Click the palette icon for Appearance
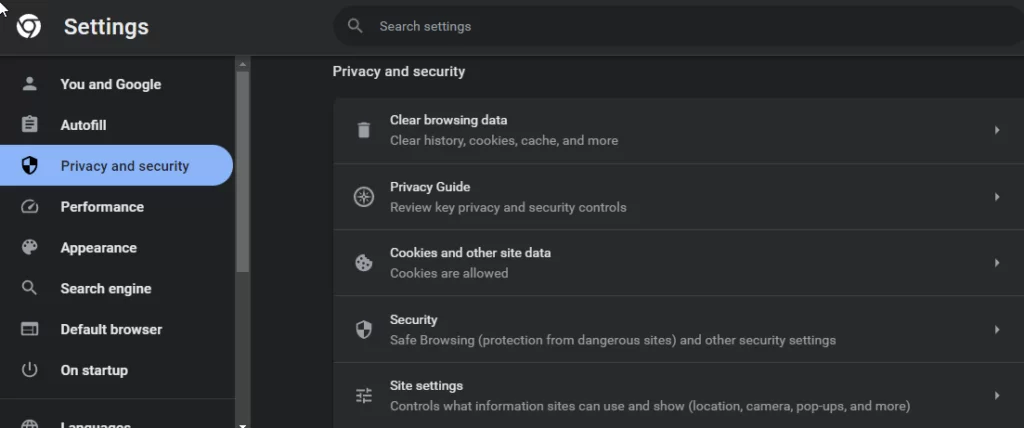 pyautogui.click(x=29, y=247)
